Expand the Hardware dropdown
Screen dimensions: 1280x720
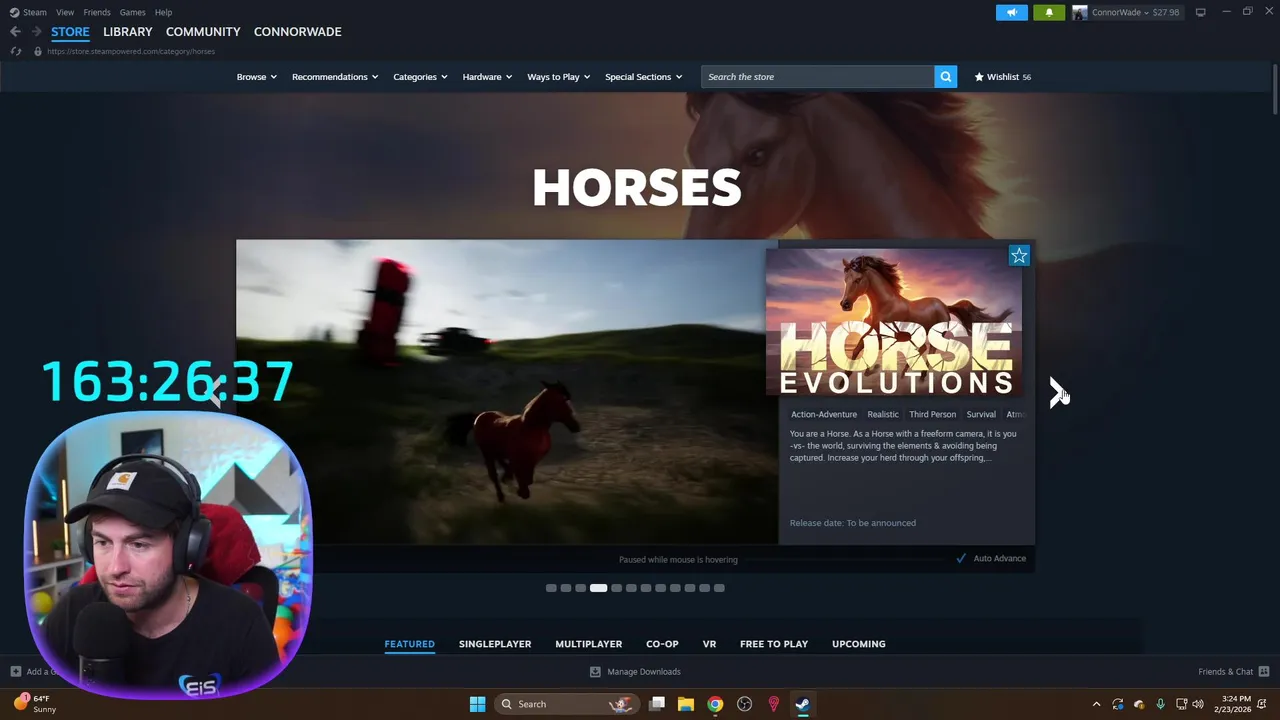[x=487, y=77]
